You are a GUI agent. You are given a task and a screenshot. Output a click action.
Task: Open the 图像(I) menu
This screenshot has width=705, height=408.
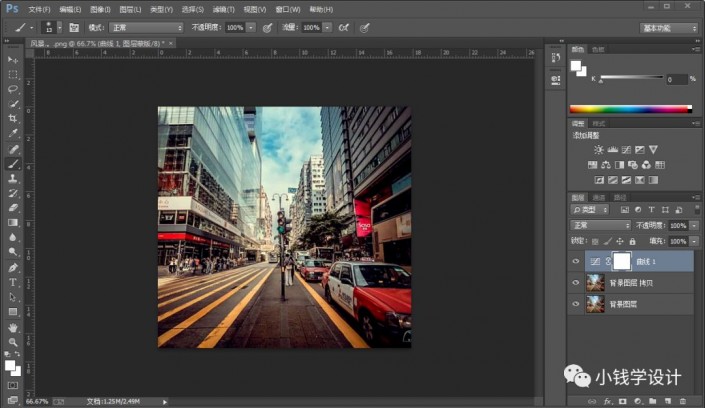pyautogui.click(x=100, y=9)
